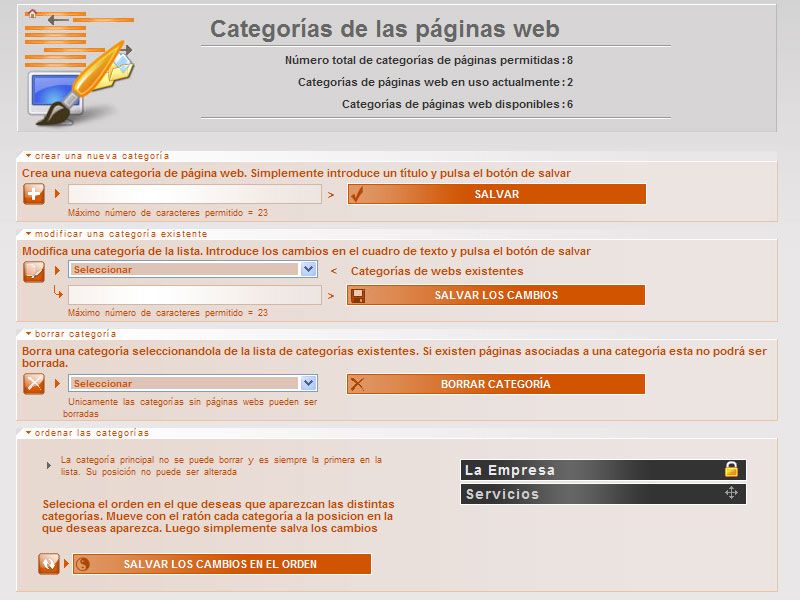This screenshot has height=600, width=800.
Task: Click the SALVAR button
Action: pyautogui.click(x=496, y=194)
